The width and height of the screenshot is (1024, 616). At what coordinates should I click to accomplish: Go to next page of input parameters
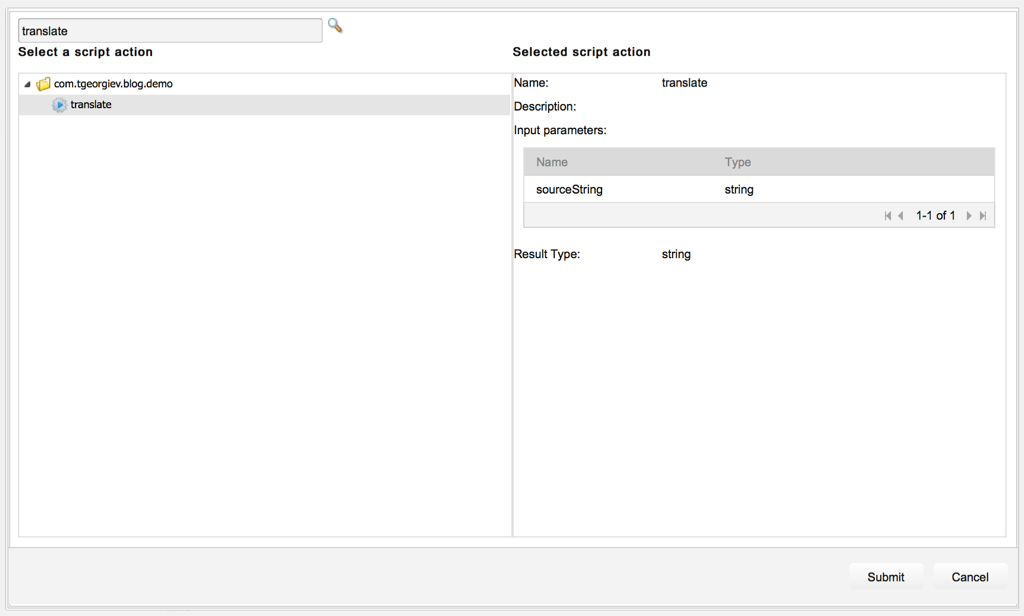969,216
